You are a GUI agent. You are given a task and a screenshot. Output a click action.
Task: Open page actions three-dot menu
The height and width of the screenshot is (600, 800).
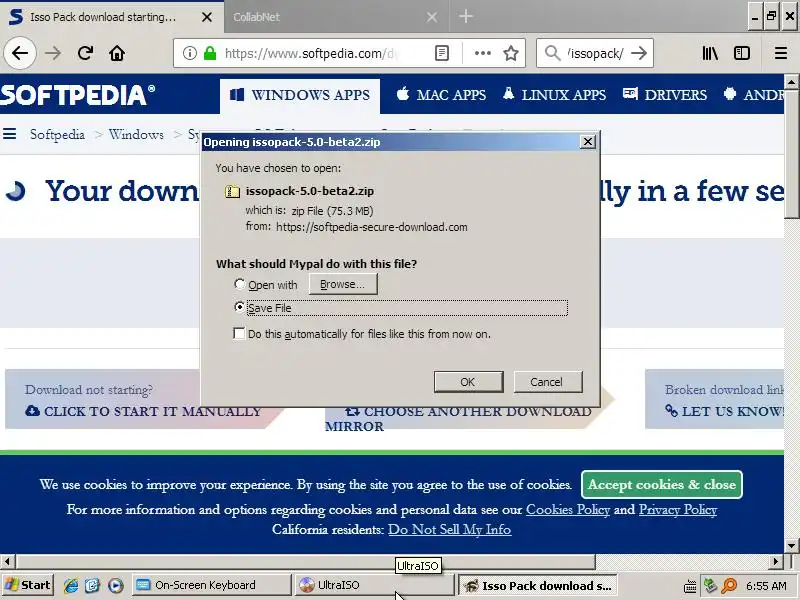click(482, 53)
